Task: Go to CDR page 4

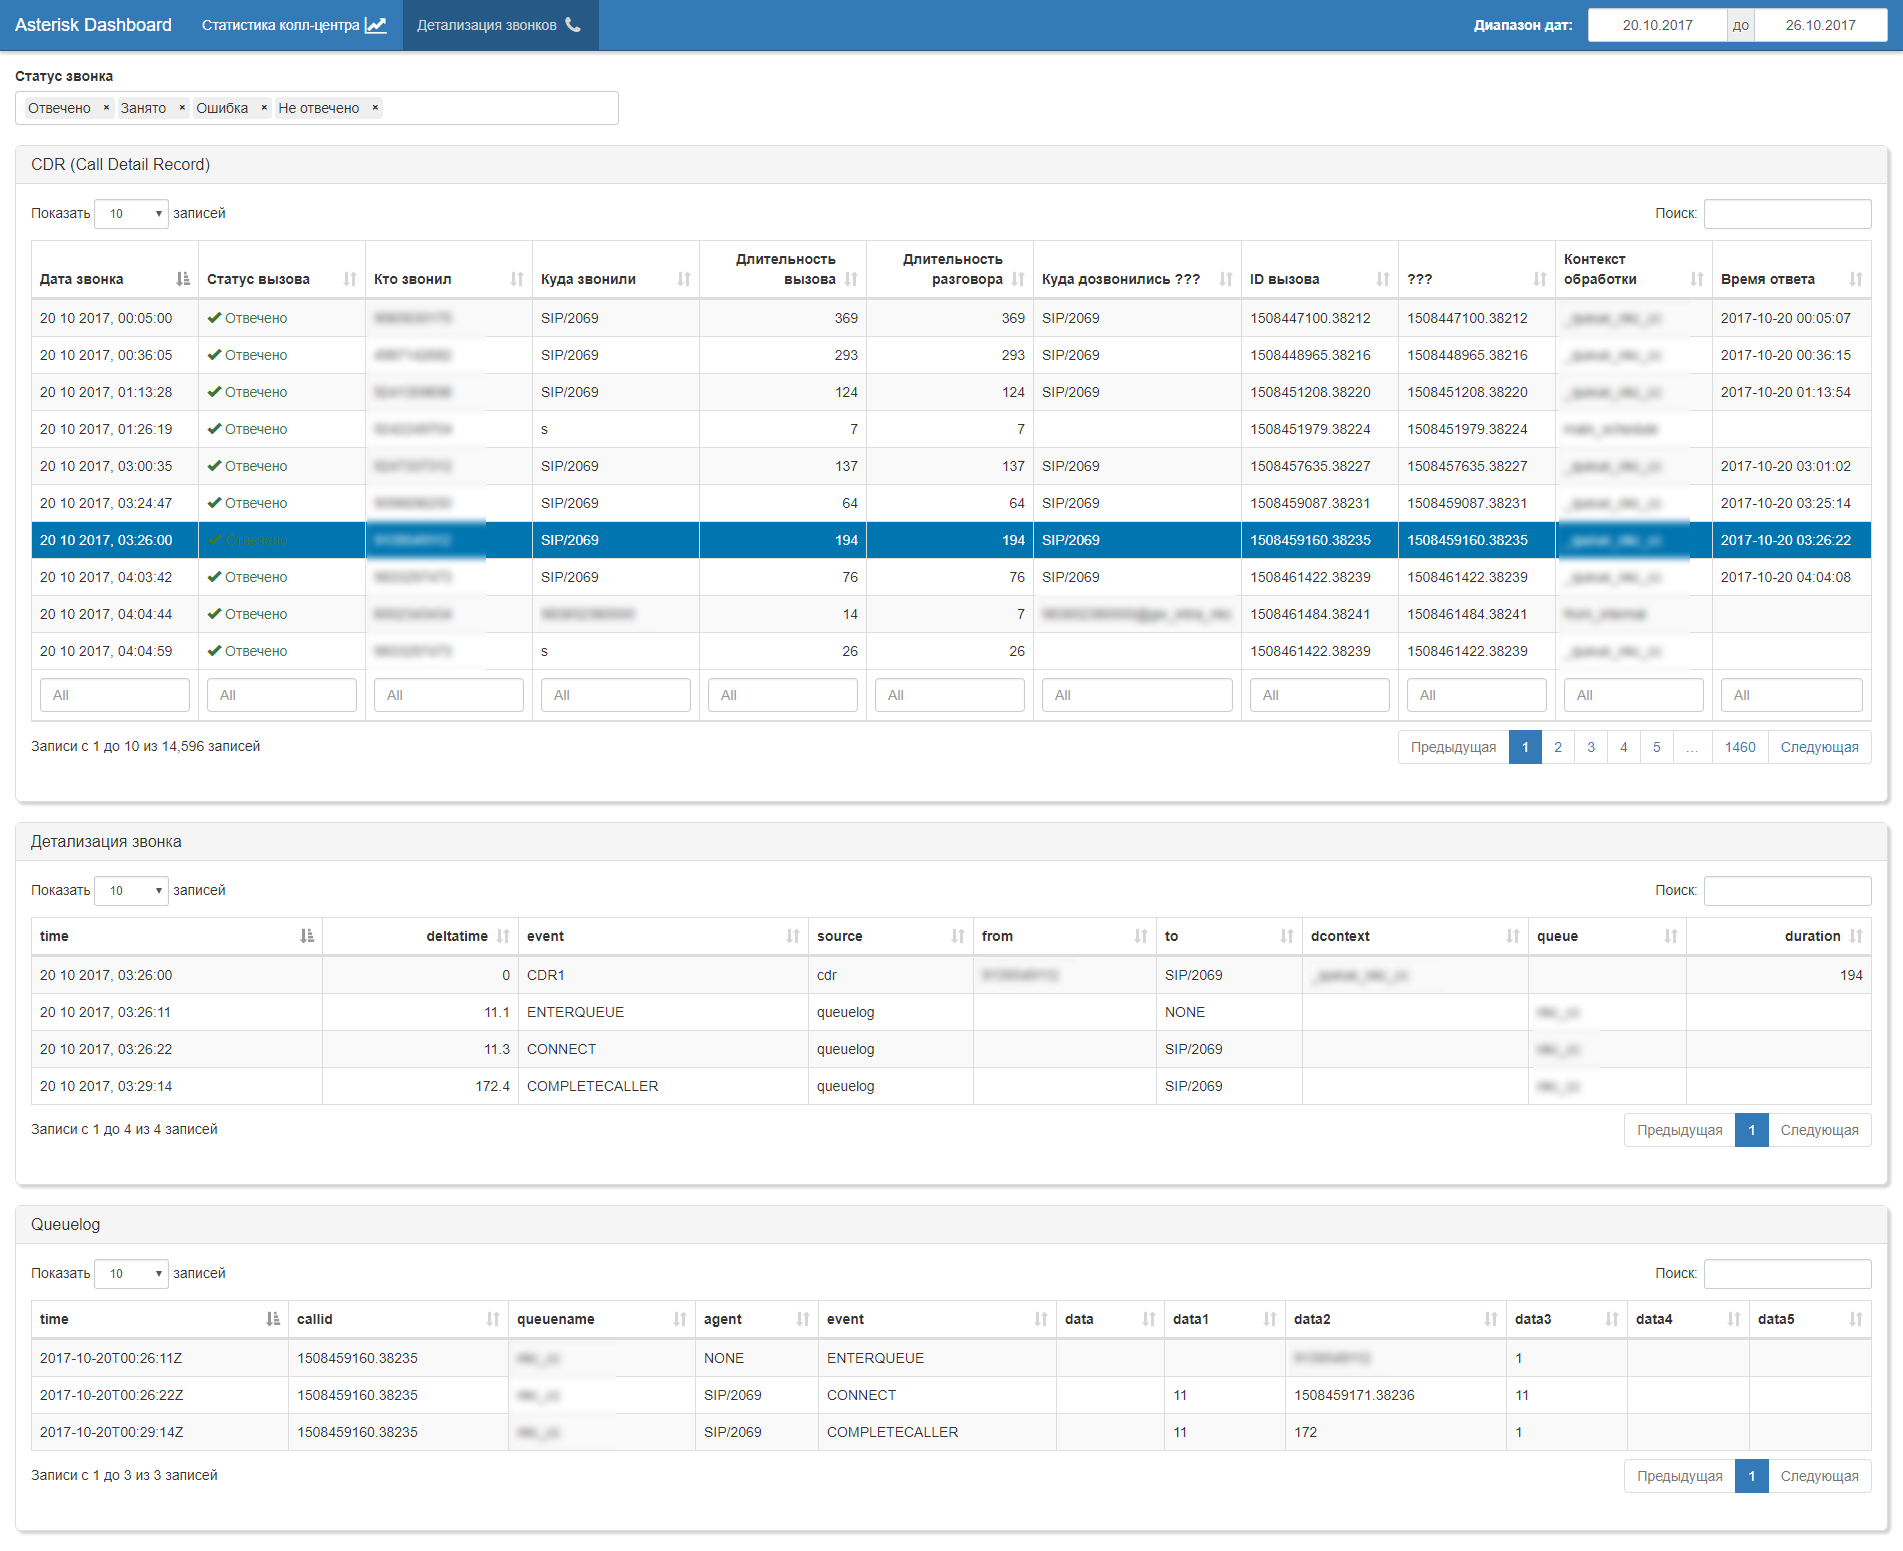Action: coord(1624,747)
